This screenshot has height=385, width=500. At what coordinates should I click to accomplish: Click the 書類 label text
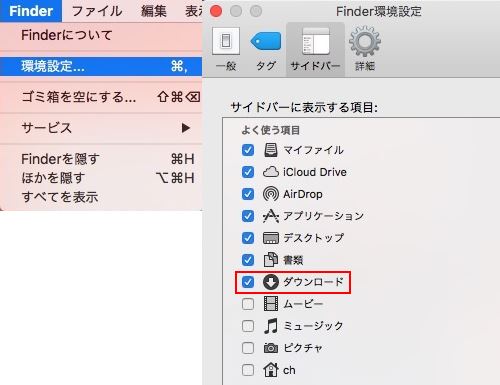coord(293,260)
